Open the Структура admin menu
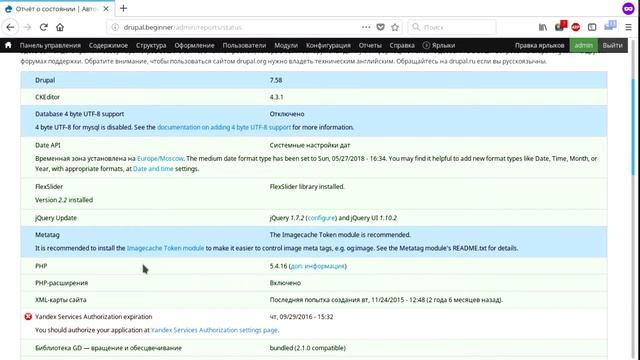 [151, 45]
